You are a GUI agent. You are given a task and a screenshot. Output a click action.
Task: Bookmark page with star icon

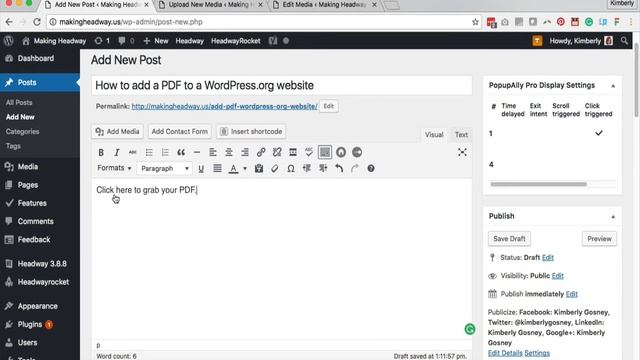pyautogui.click(x=475, y=22)
